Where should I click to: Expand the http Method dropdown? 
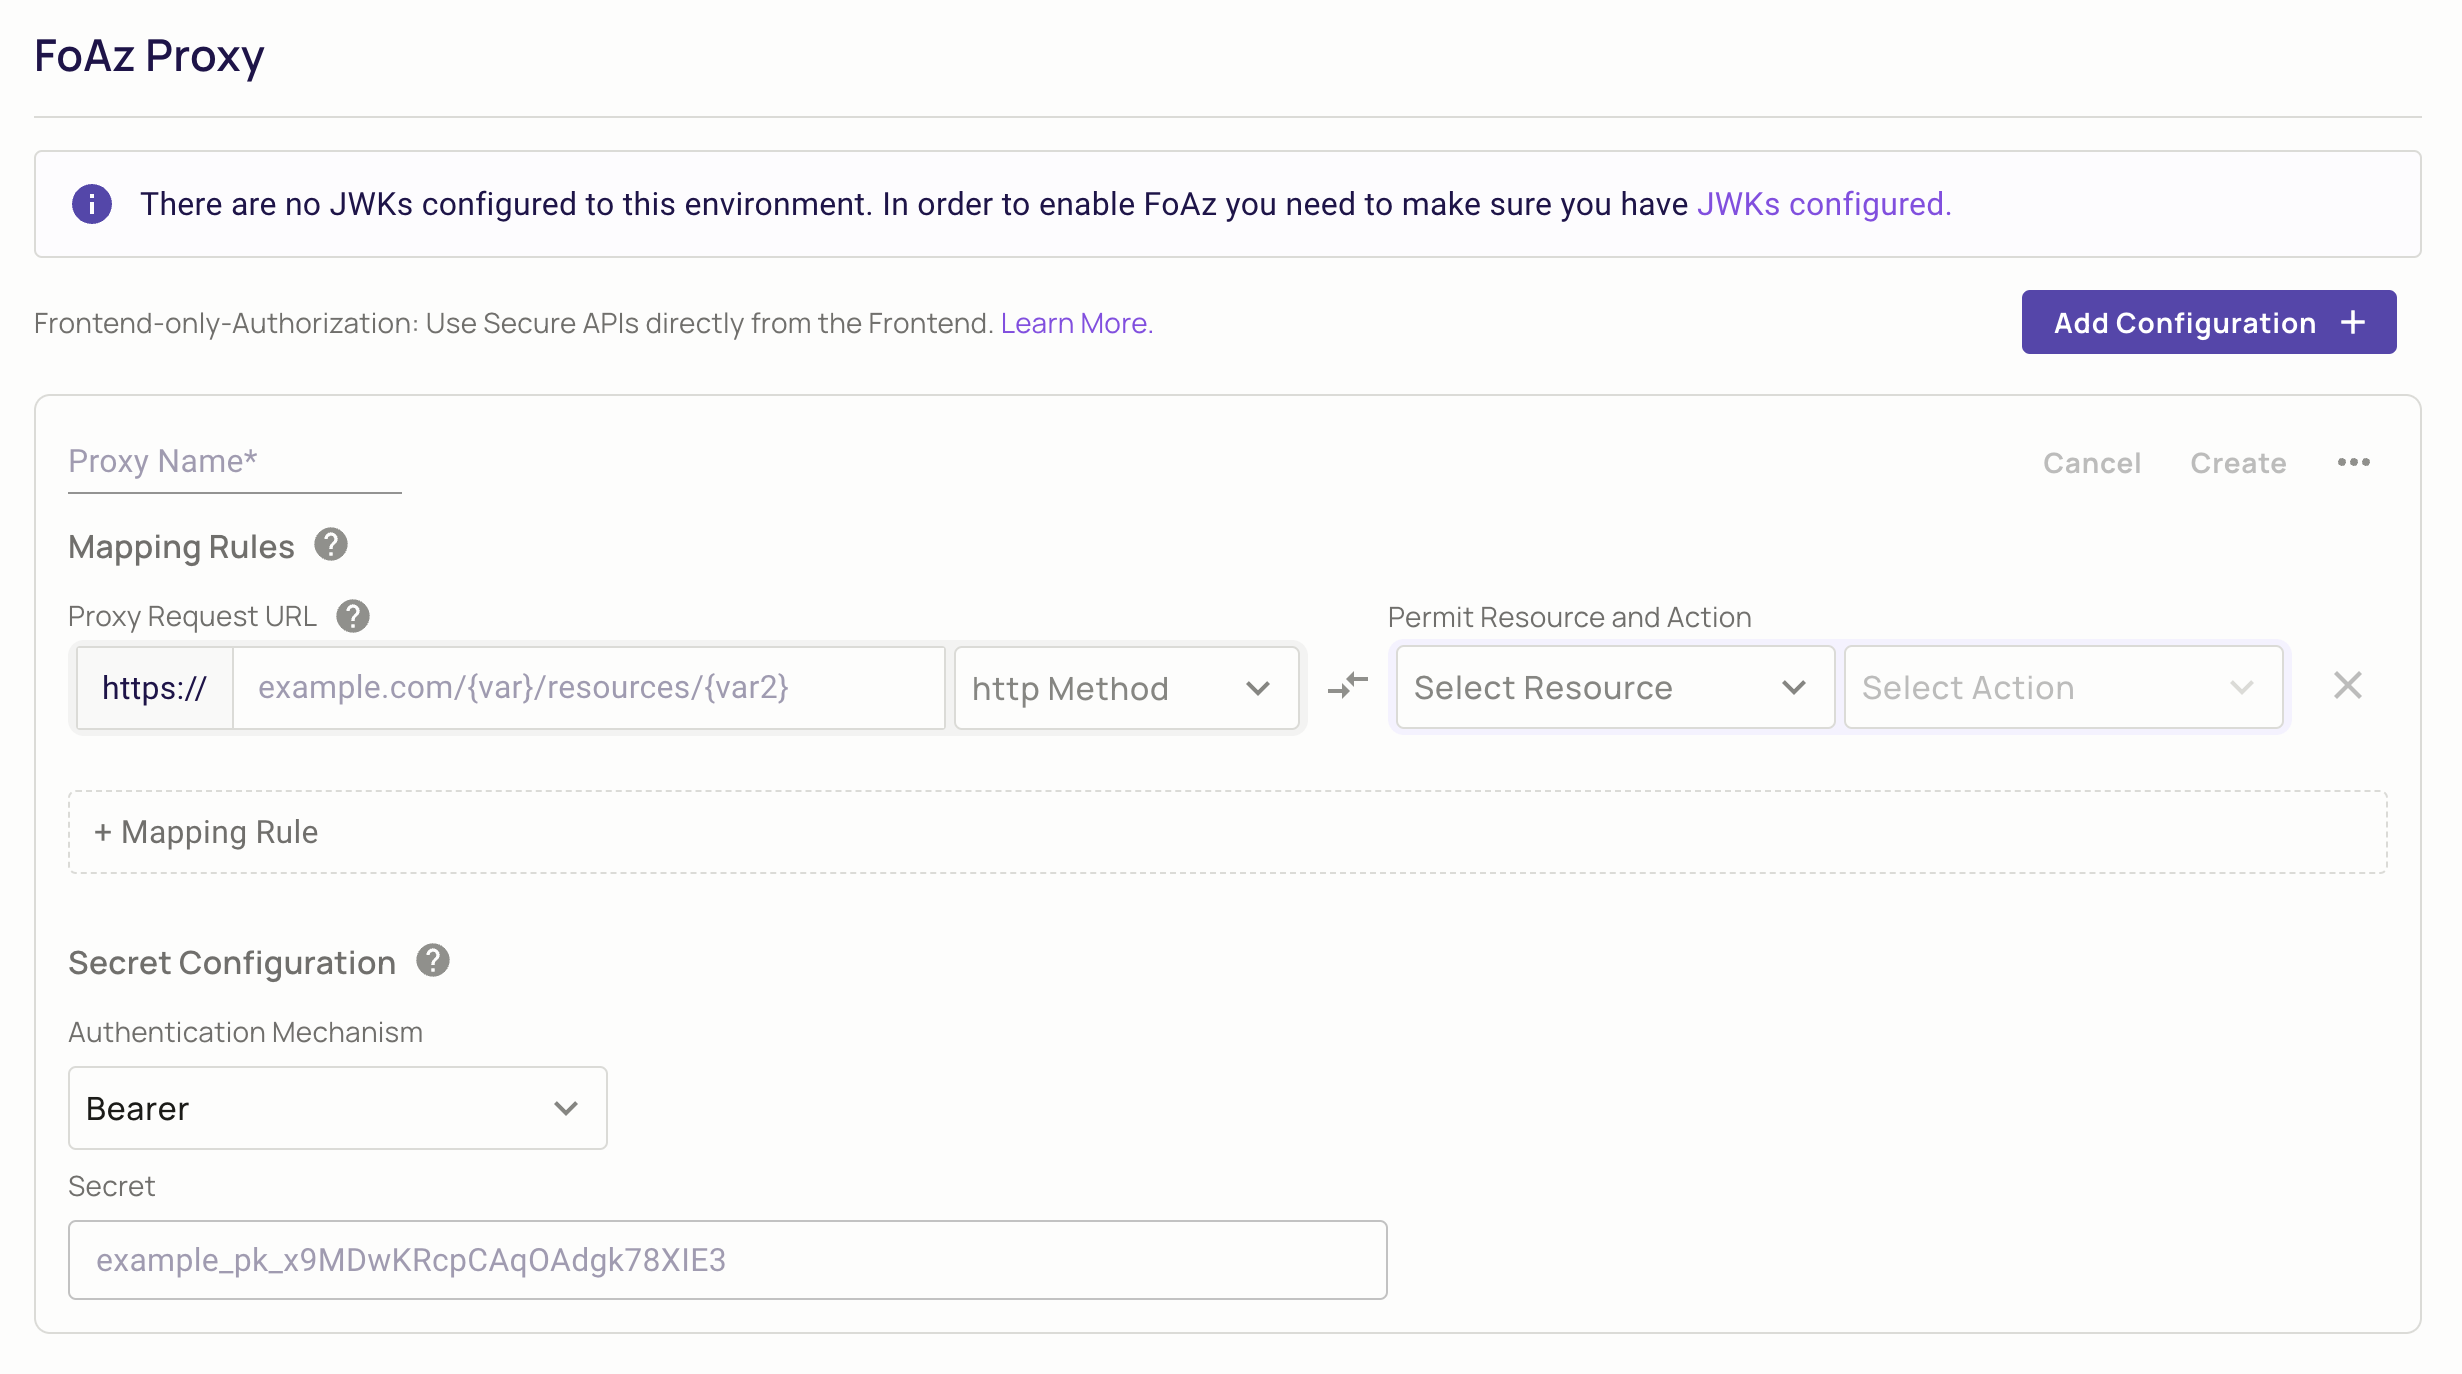click(x=1126, y=688)
